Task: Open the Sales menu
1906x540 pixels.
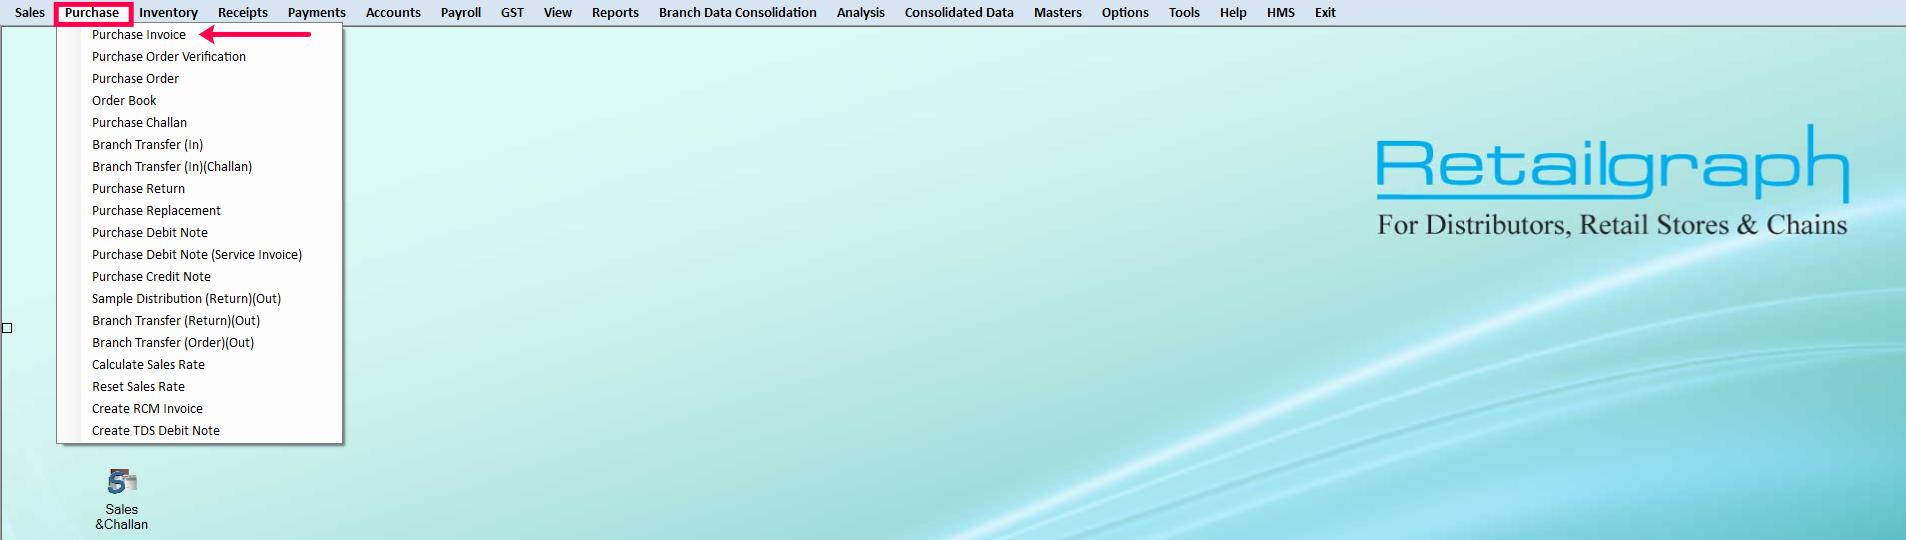Action: point(30,13)
